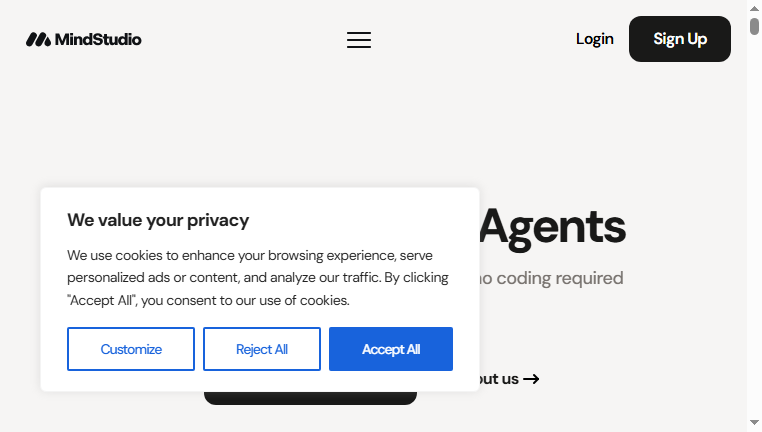This screenshot has height=432, width=762.
Task: Open cookie Customize preferences
Action: (131, 349)
